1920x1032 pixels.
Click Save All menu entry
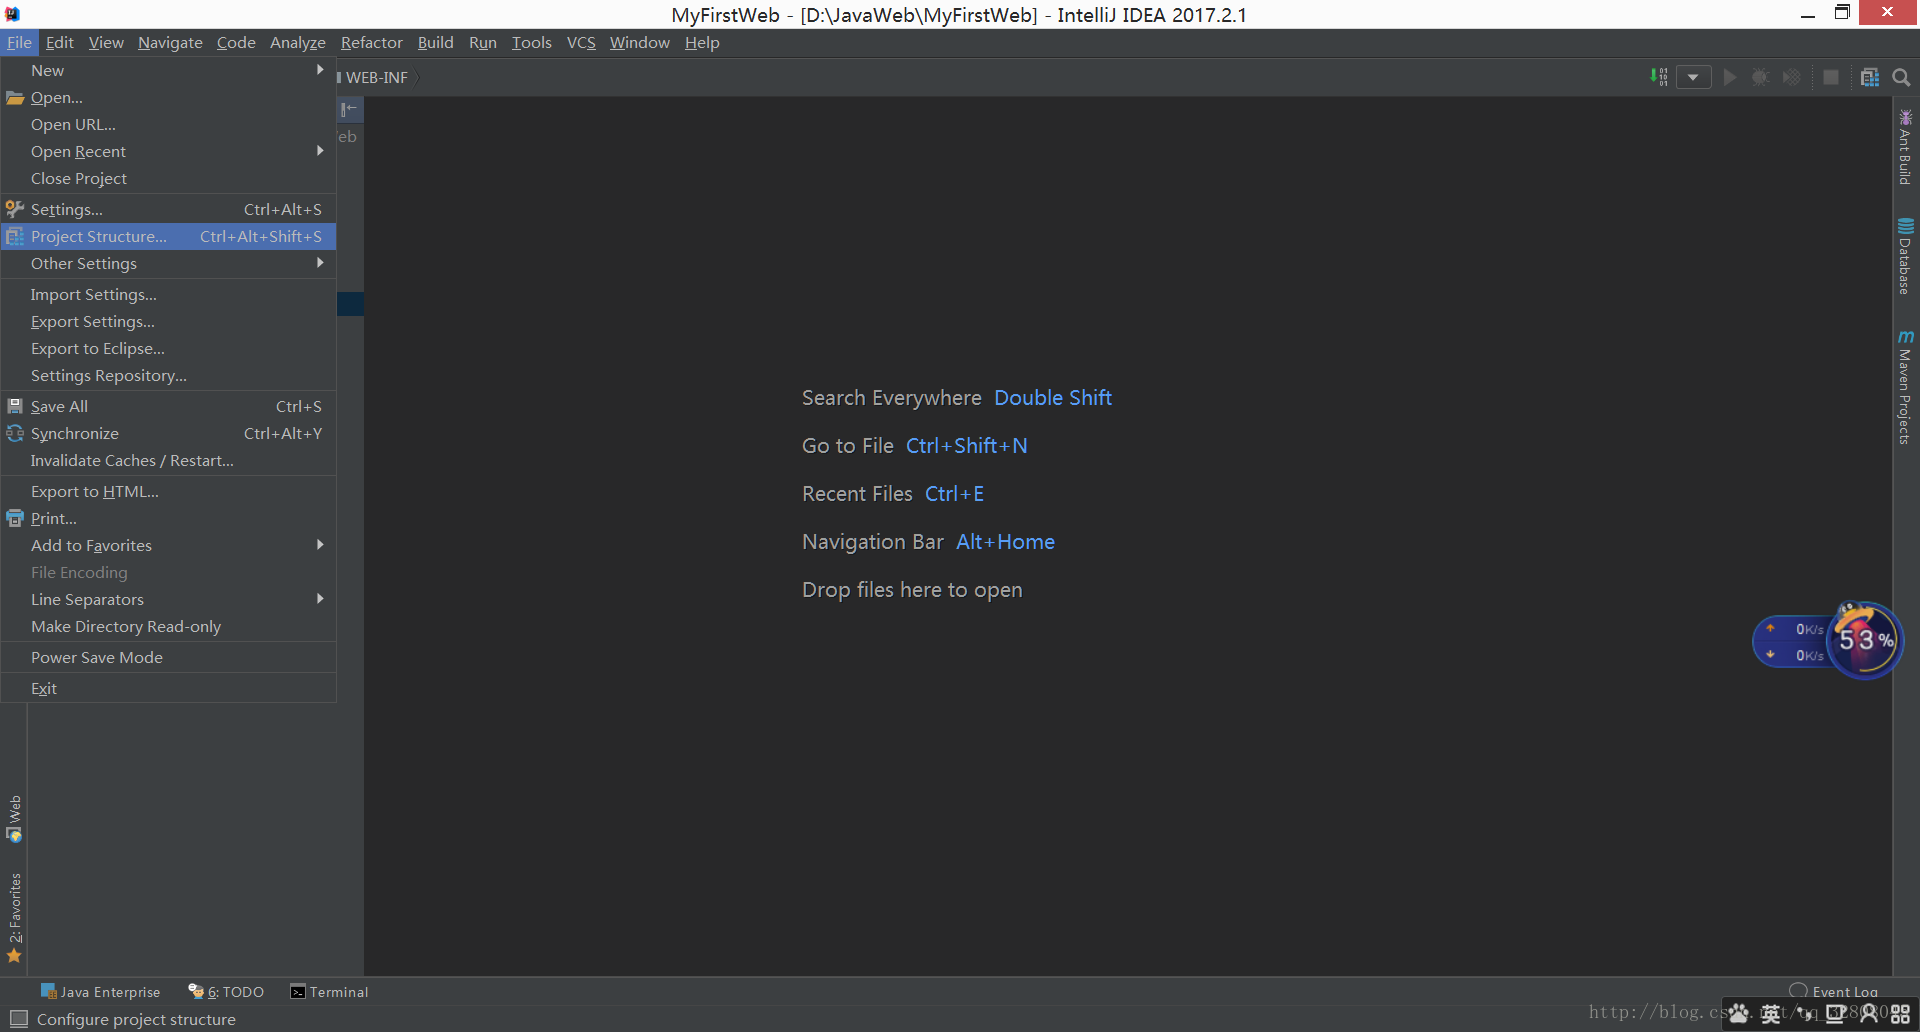click(x=168, y=406)
